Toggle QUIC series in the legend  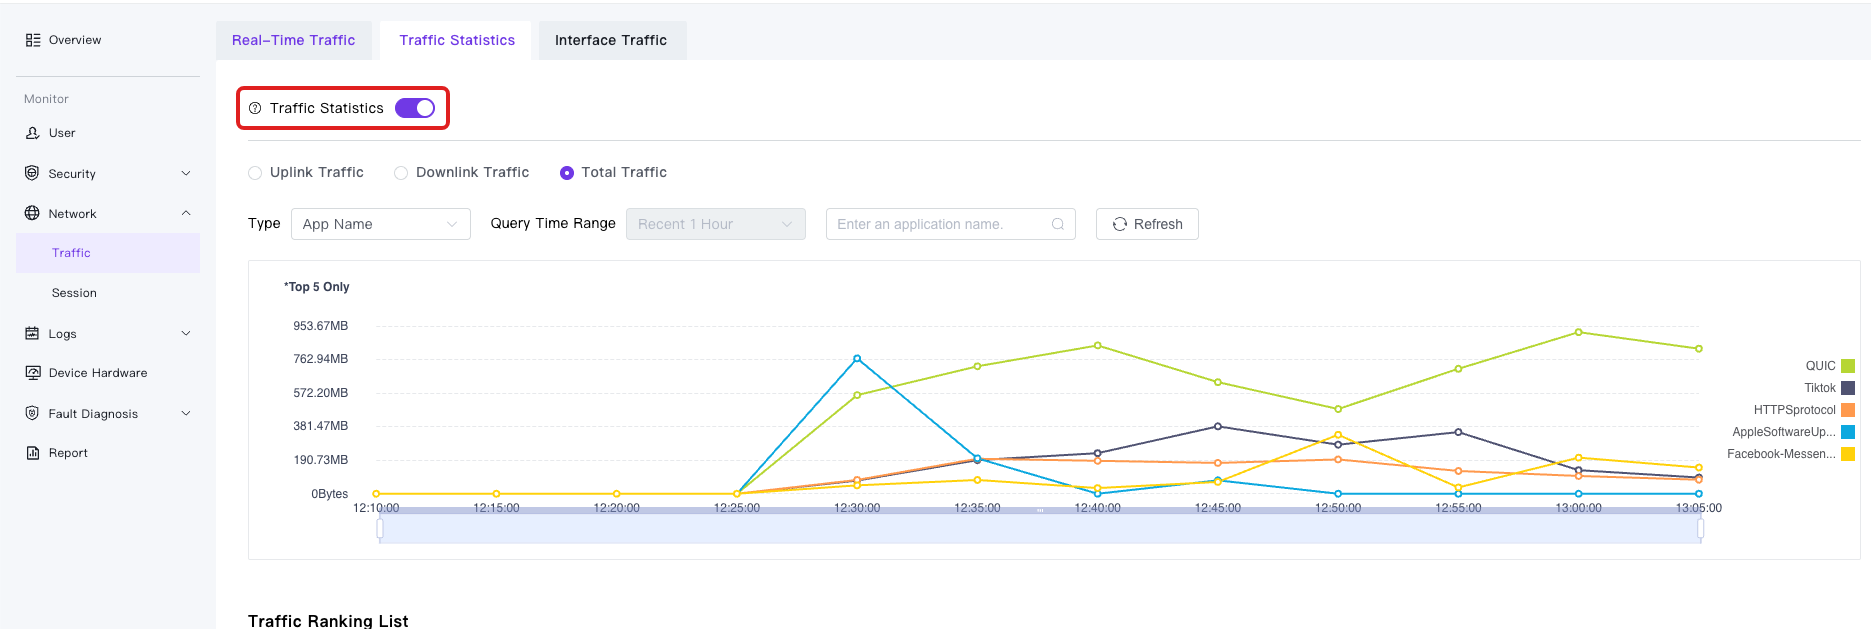click(1830, 366)
